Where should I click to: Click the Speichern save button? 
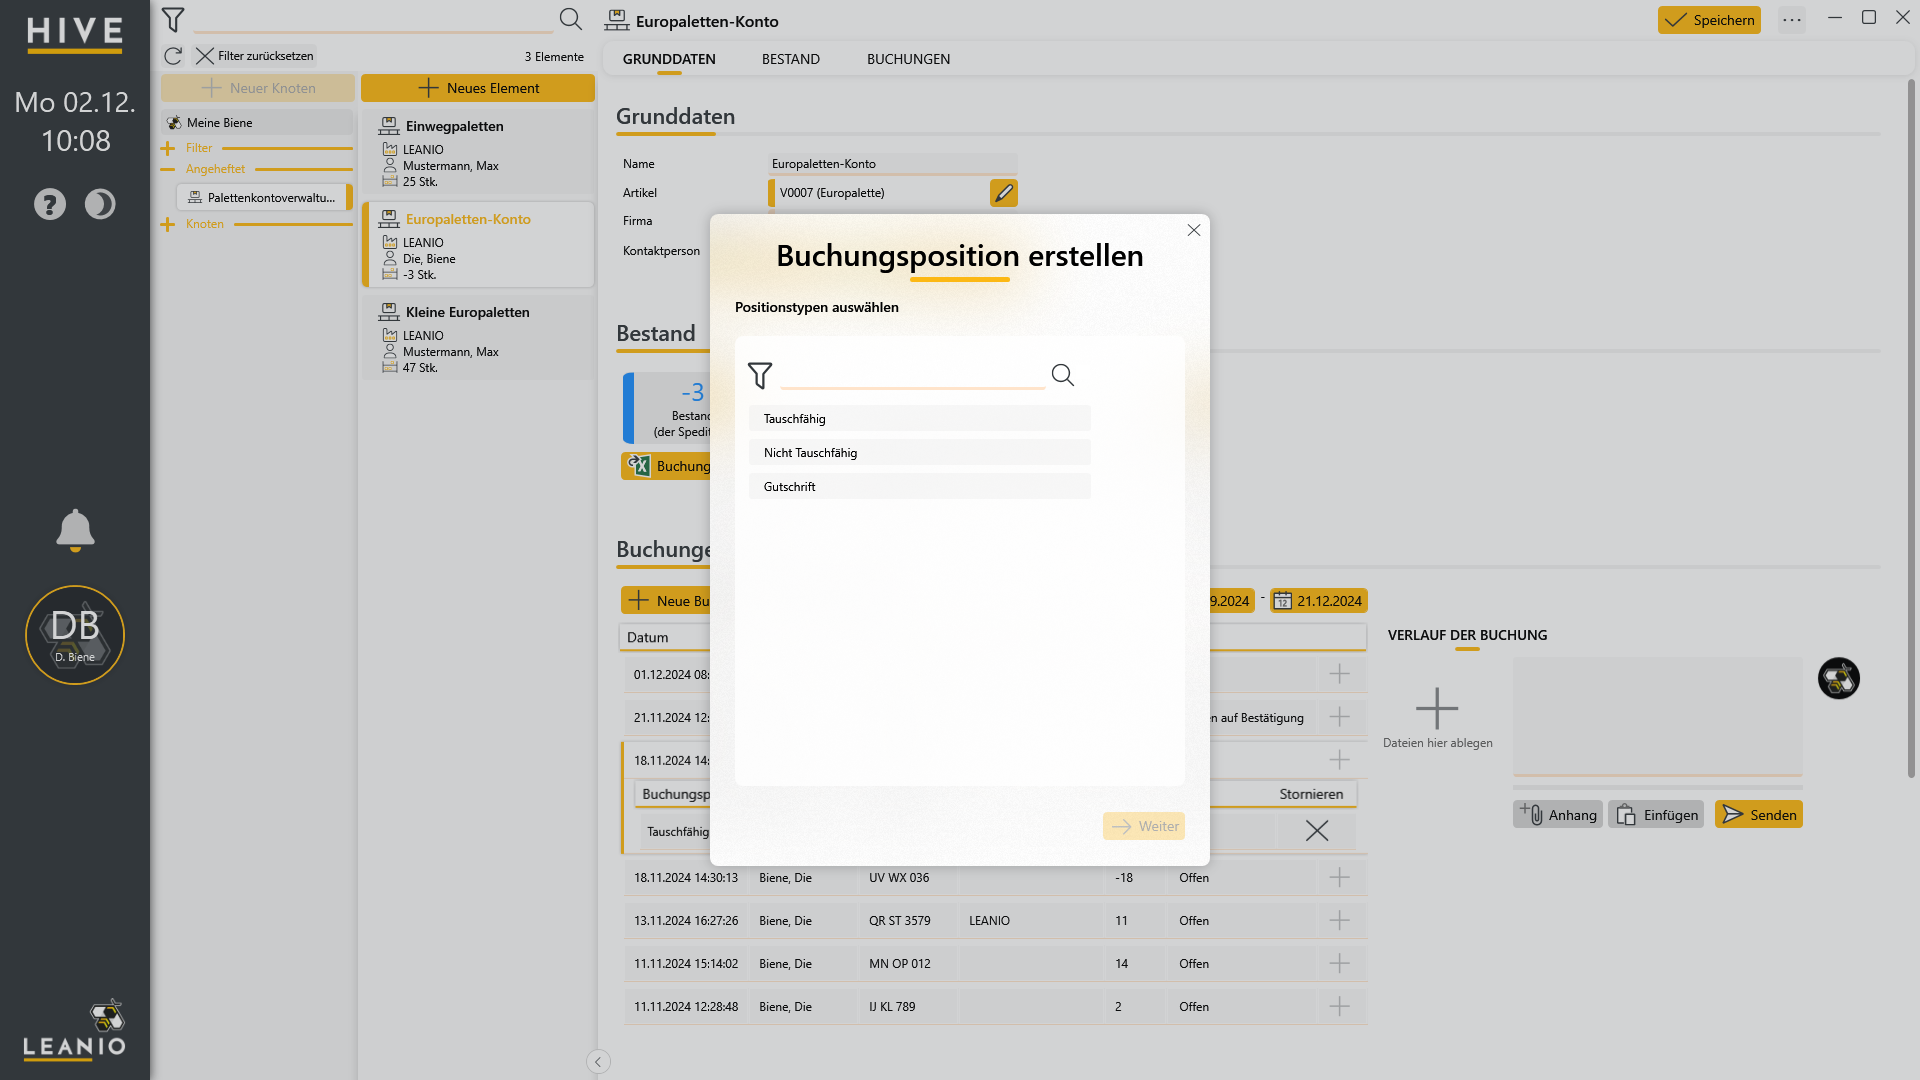point(1709,20)
